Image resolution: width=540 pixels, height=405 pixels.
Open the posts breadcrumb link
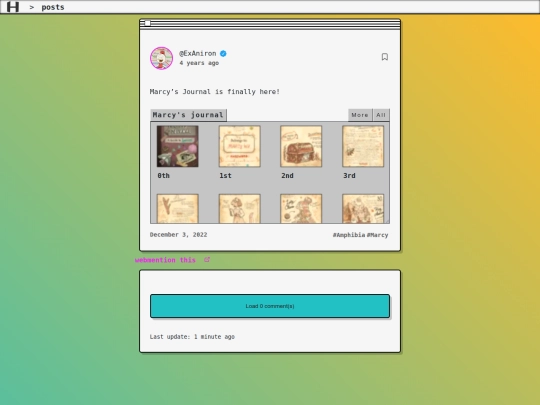pos(53,7)
